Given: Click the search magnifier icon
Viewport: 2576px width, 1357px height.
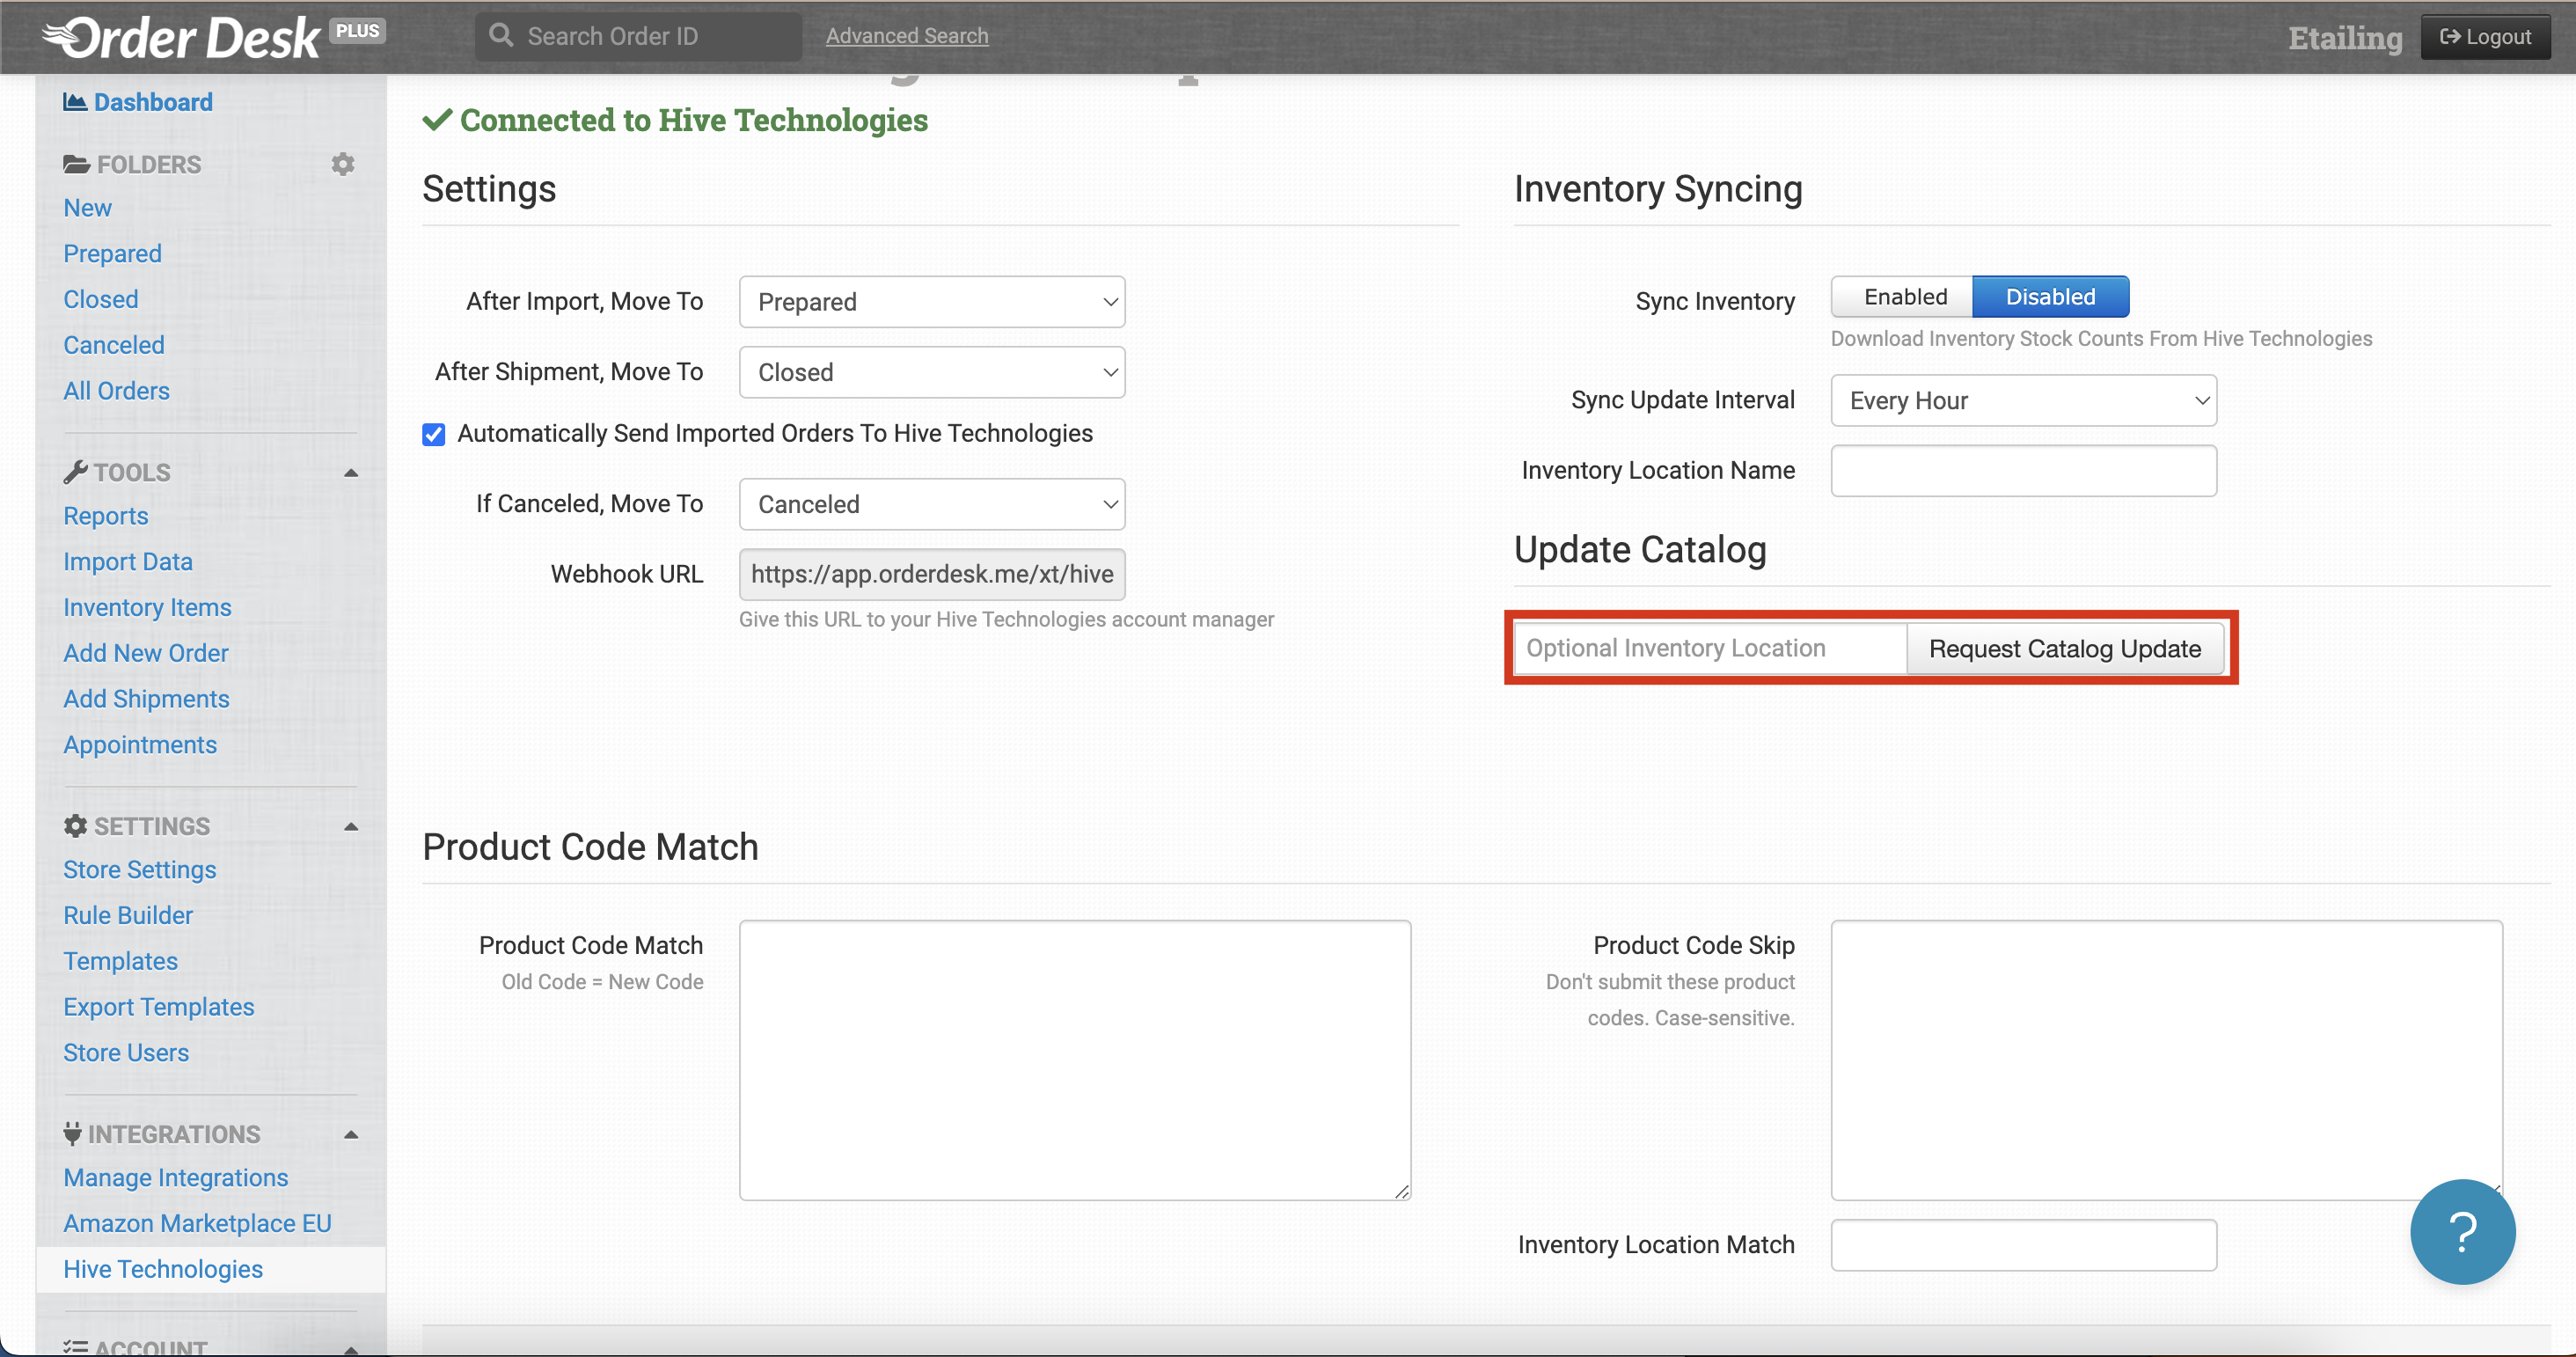Looking at the screenshot, I should pyautogui.click(x=501, y=36).
